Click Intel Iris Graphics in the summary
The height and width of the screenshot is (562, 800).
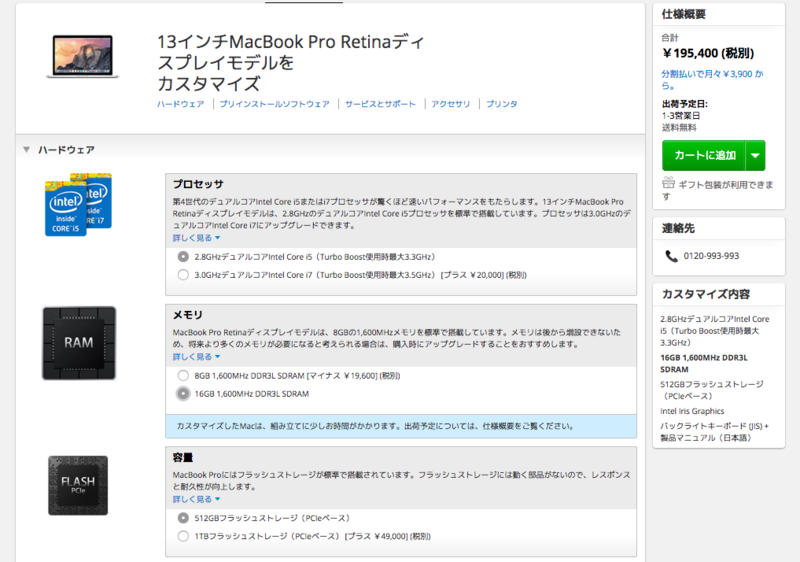coord(692,411)
